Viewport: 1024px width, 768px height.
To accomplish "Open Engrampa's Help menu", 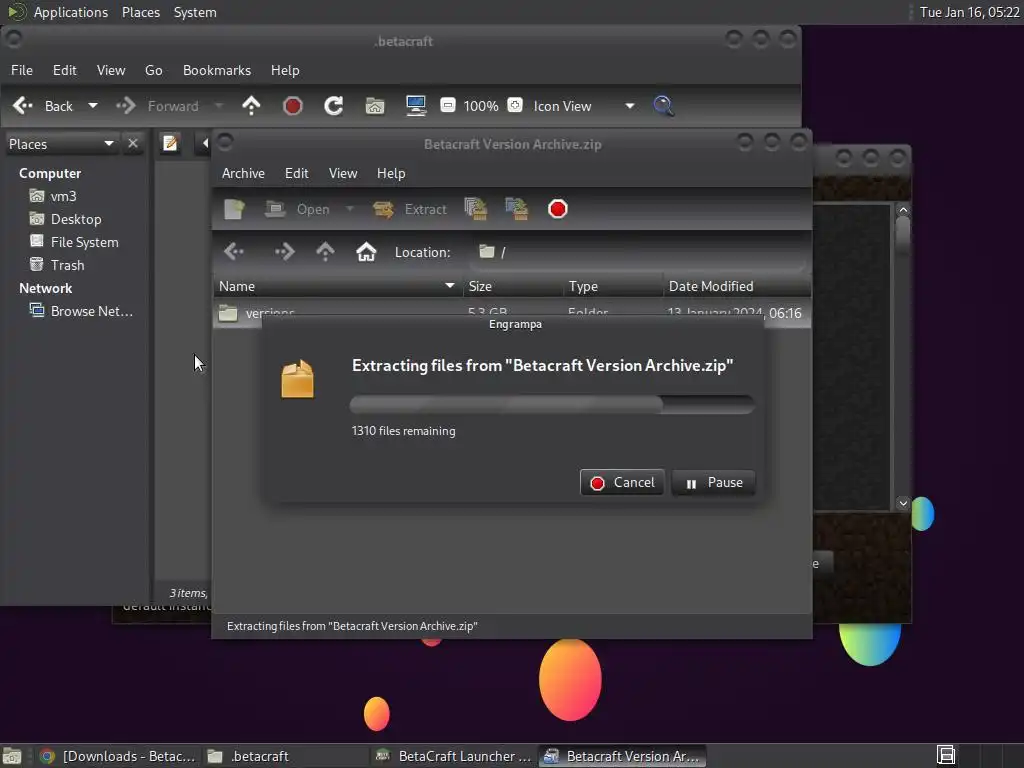I will 391,173.
